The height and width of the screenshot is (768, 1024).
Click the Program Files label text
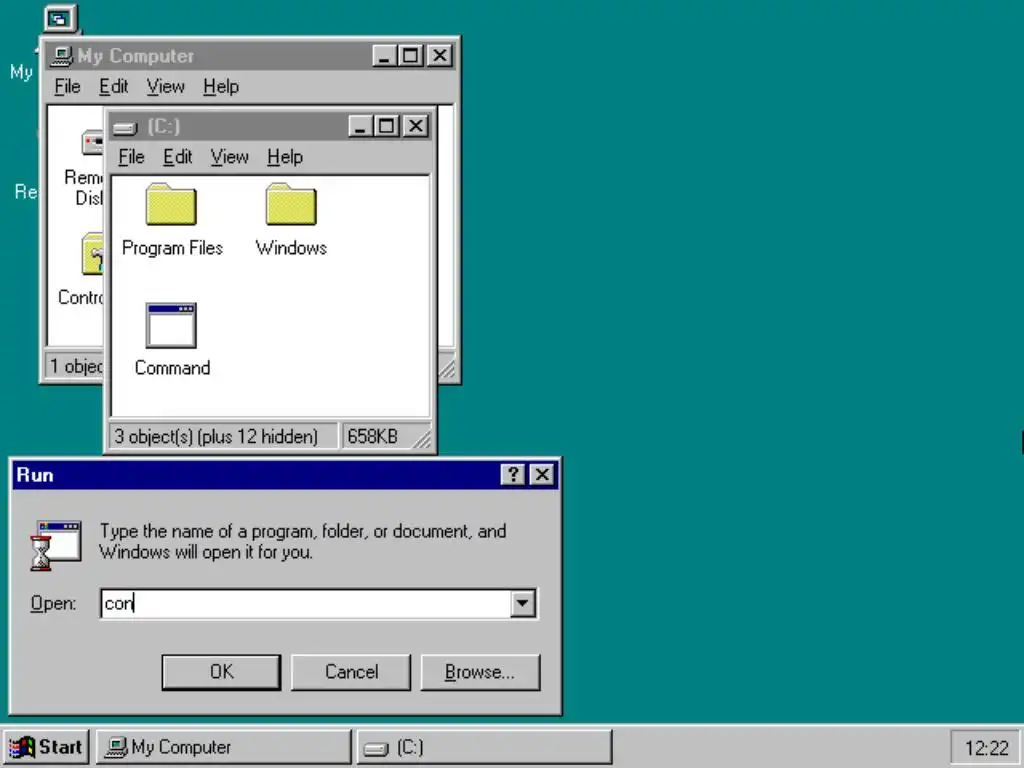tap(172, 248)
